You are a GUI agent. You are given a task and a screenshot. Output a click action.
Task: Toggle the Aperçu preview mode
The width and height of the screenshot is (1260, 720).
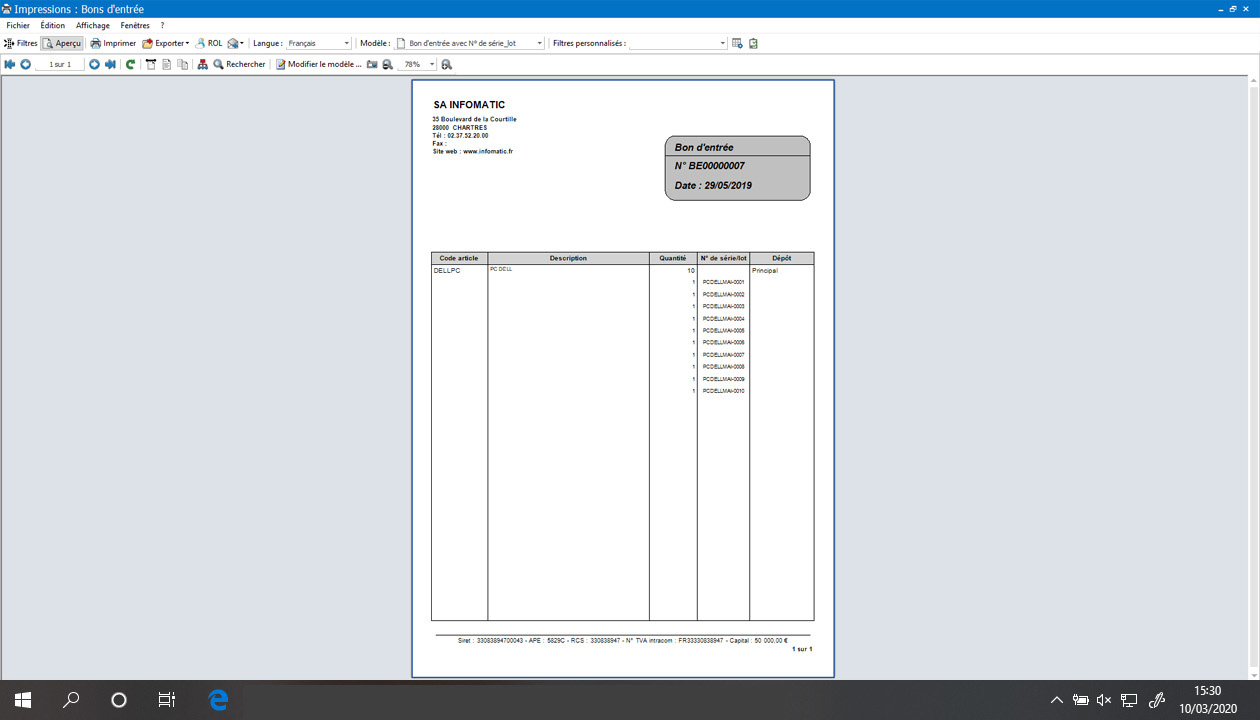point(62,43)
